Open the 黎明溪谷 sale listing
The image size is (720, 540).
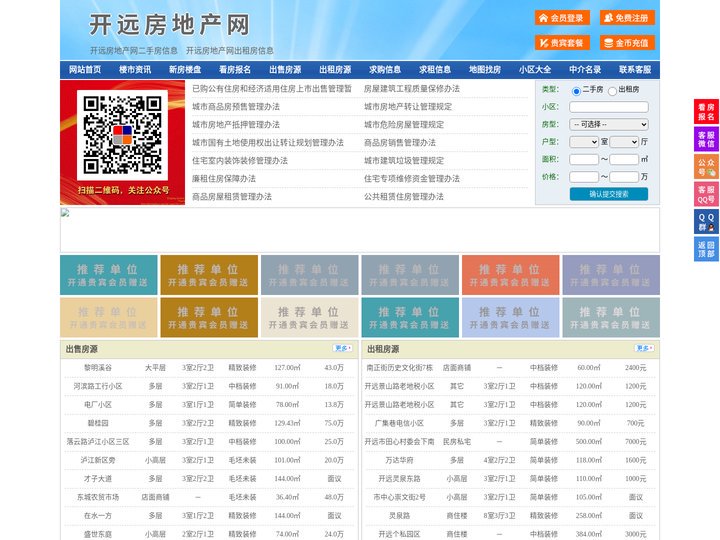98,368
